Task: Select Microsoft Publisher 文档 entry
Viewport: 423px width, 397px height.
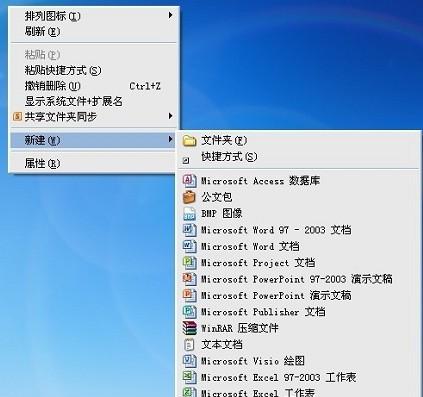Action: point(299,312)
